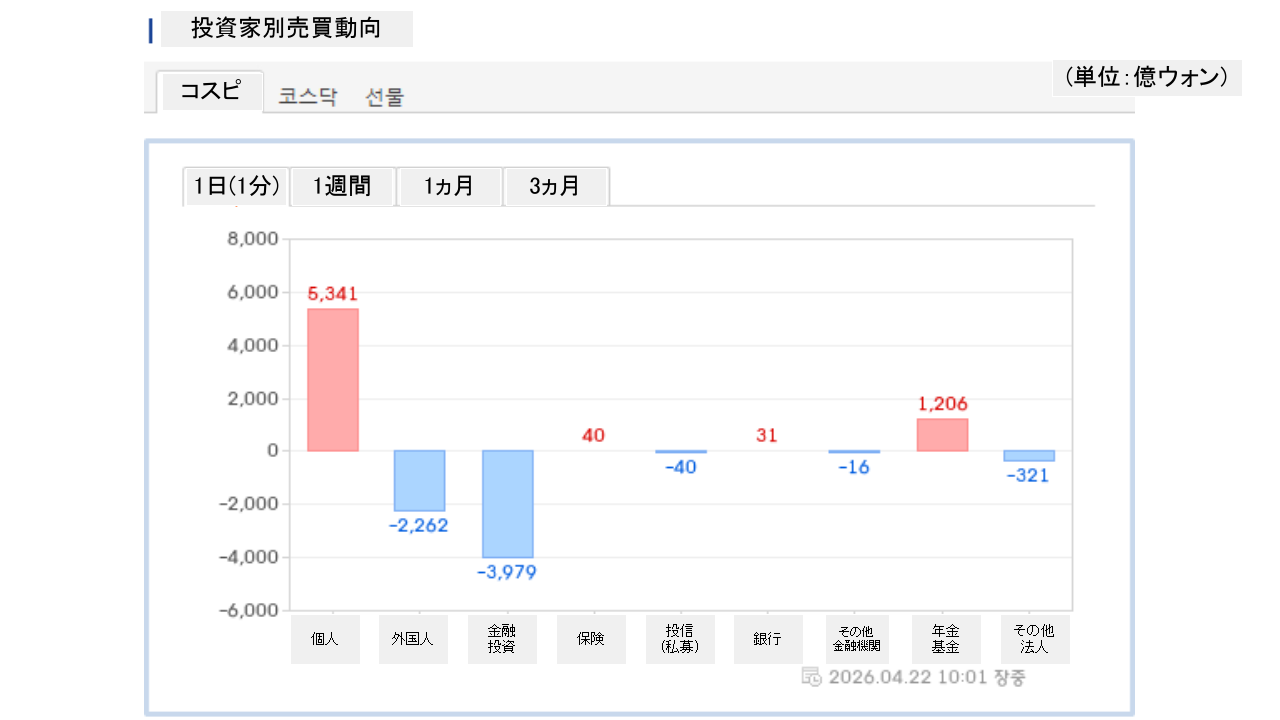Click the 保険 category label
The height and width of the screenshot is (720, 1280).
pos(590,639)
